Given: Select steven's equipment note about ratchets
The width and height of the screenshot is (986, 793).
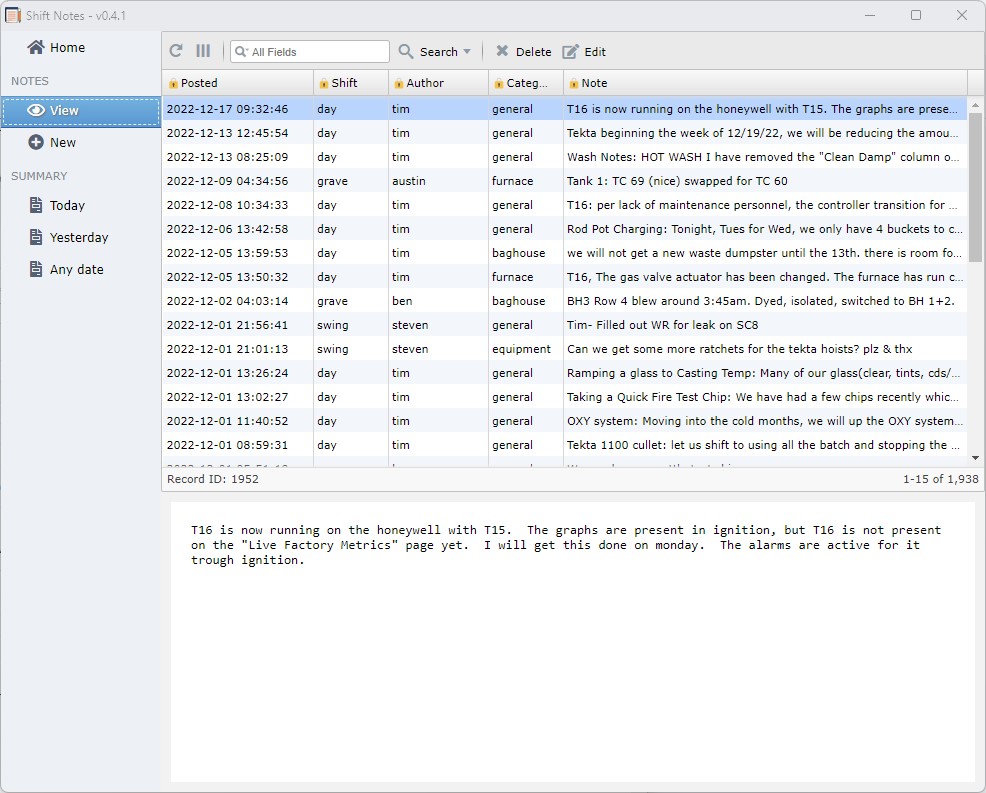Looking at the screenshot, I should [x=564, y=349].
